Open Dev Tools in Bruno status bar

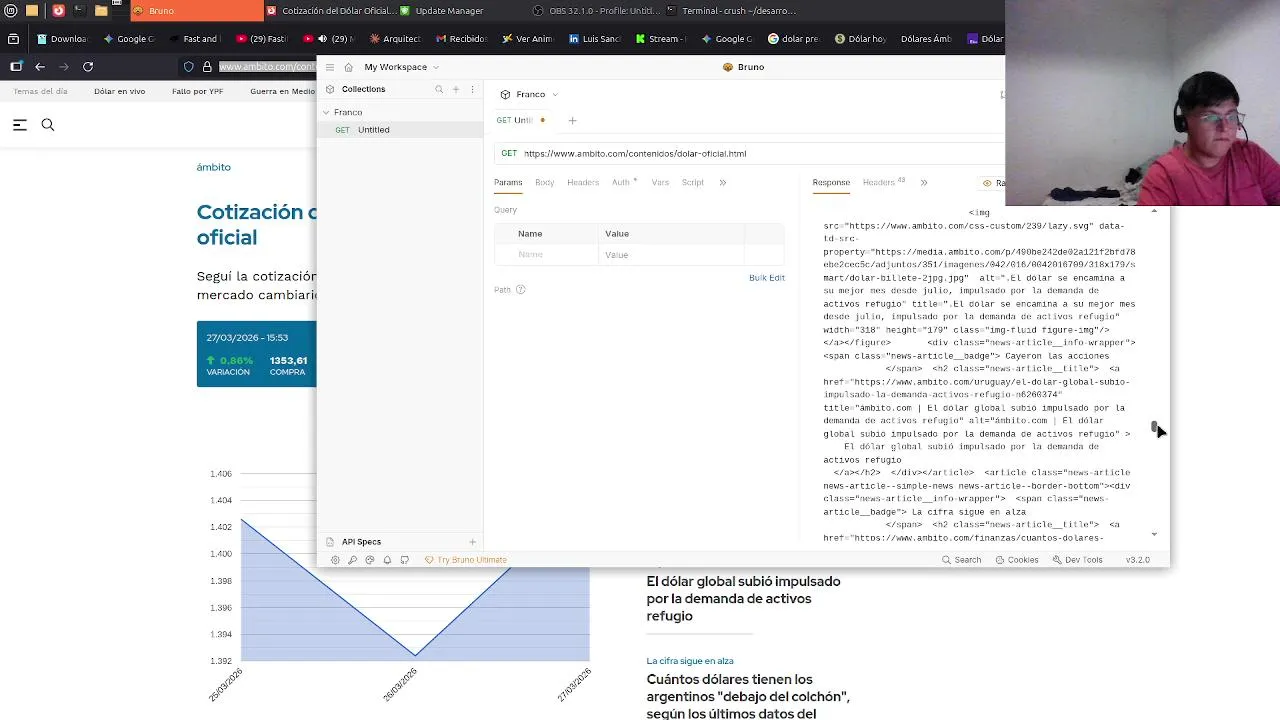(1076, 560)
